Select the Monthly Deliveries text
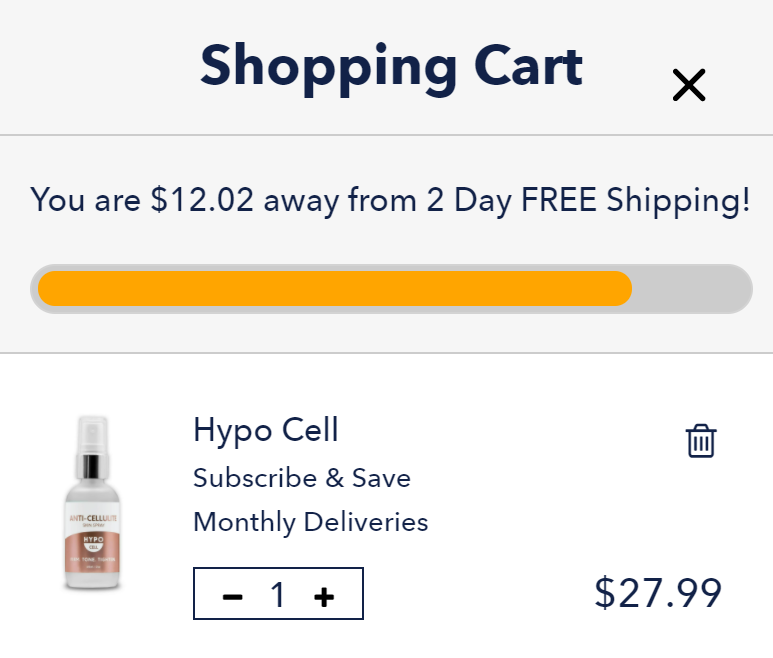Viewport: 773px width, 658px height. point(310,522)
